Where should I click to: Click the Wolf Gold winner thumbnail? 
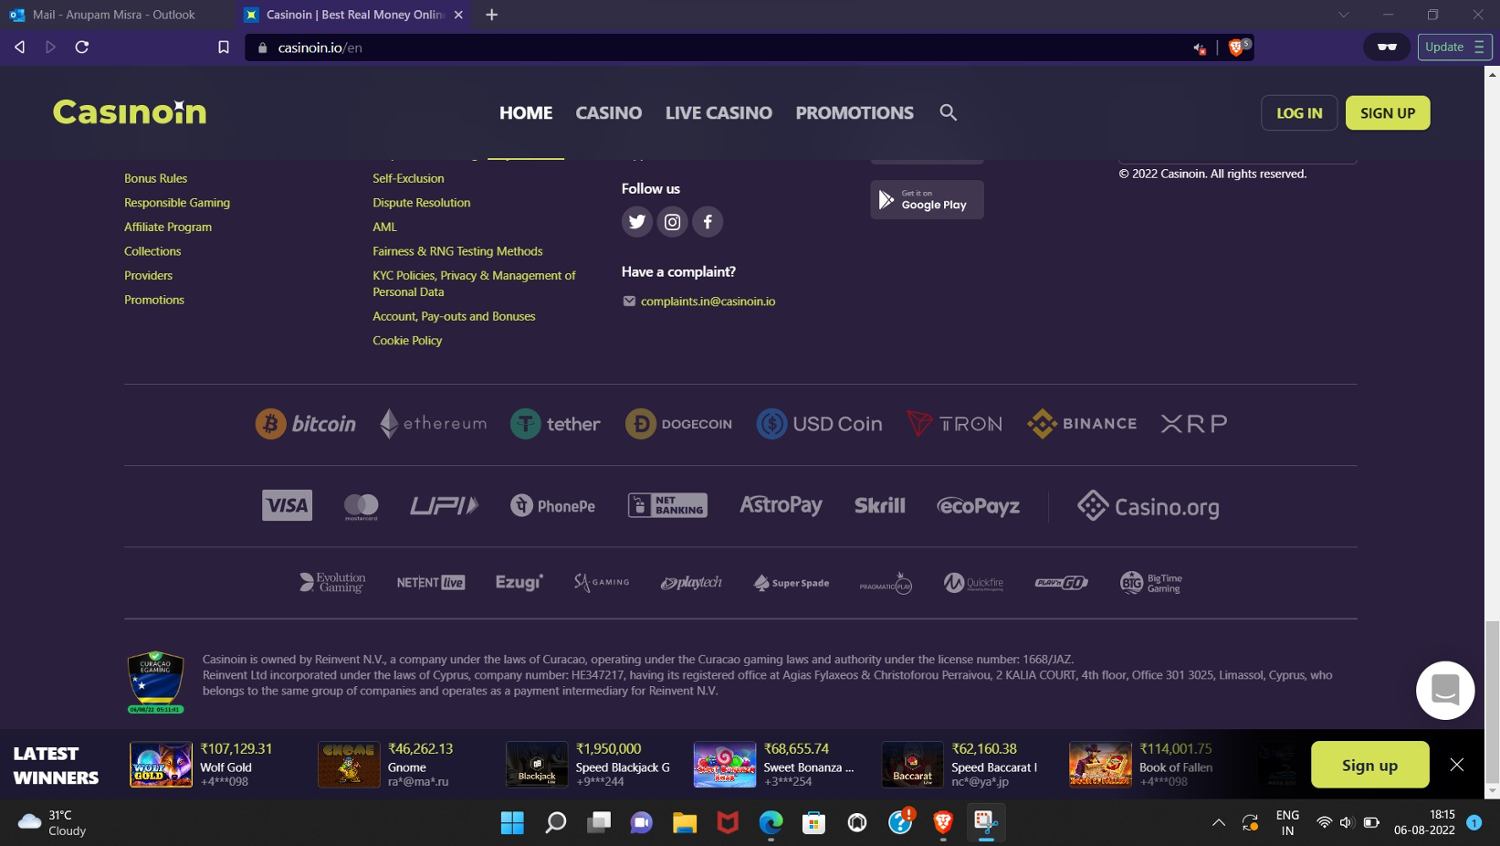click(160, 765)
